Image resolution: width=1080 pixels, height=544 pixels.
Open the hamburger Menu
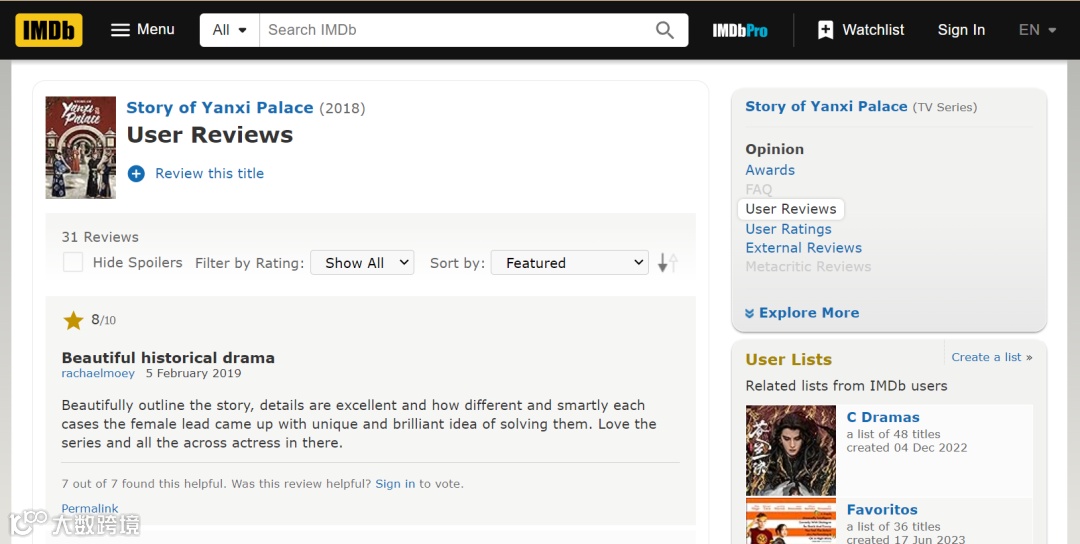click(x=143, y=30)
